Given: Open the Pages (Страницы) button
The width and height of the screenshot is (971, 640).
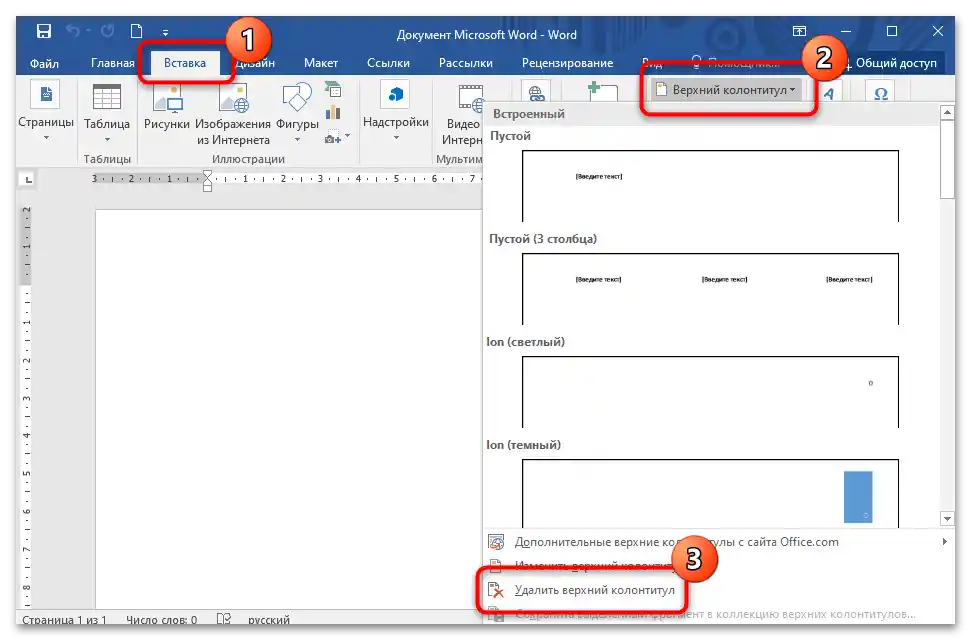Looking at the screenshot, I should coord(45,112).
